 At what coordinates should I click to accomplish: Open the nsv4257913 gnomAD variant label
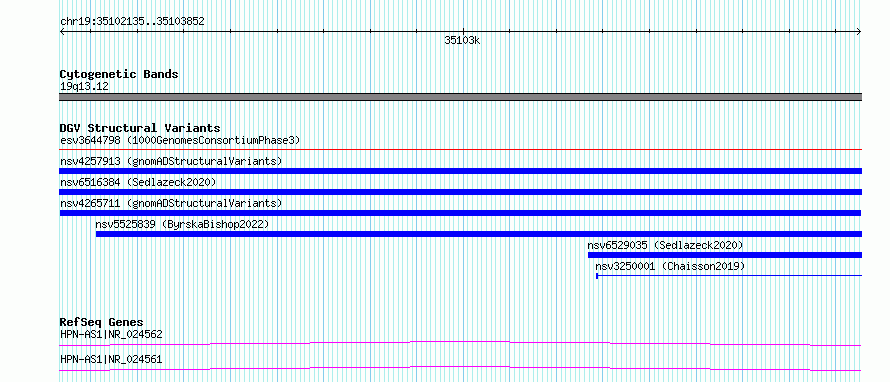point(171,161)
